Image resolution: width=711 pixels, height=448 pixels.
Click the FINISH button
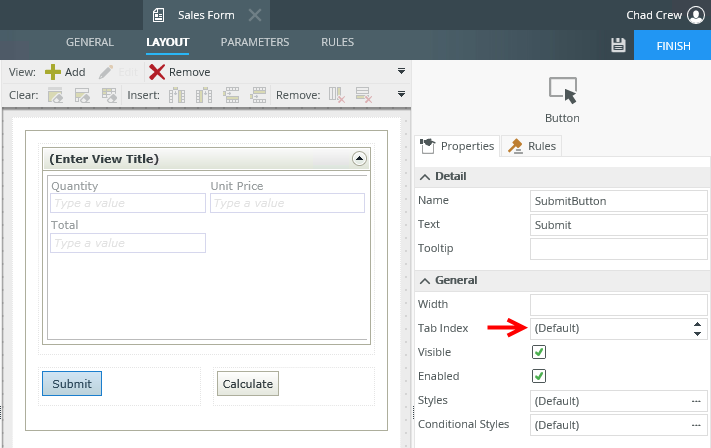click(x=673, y=46)
